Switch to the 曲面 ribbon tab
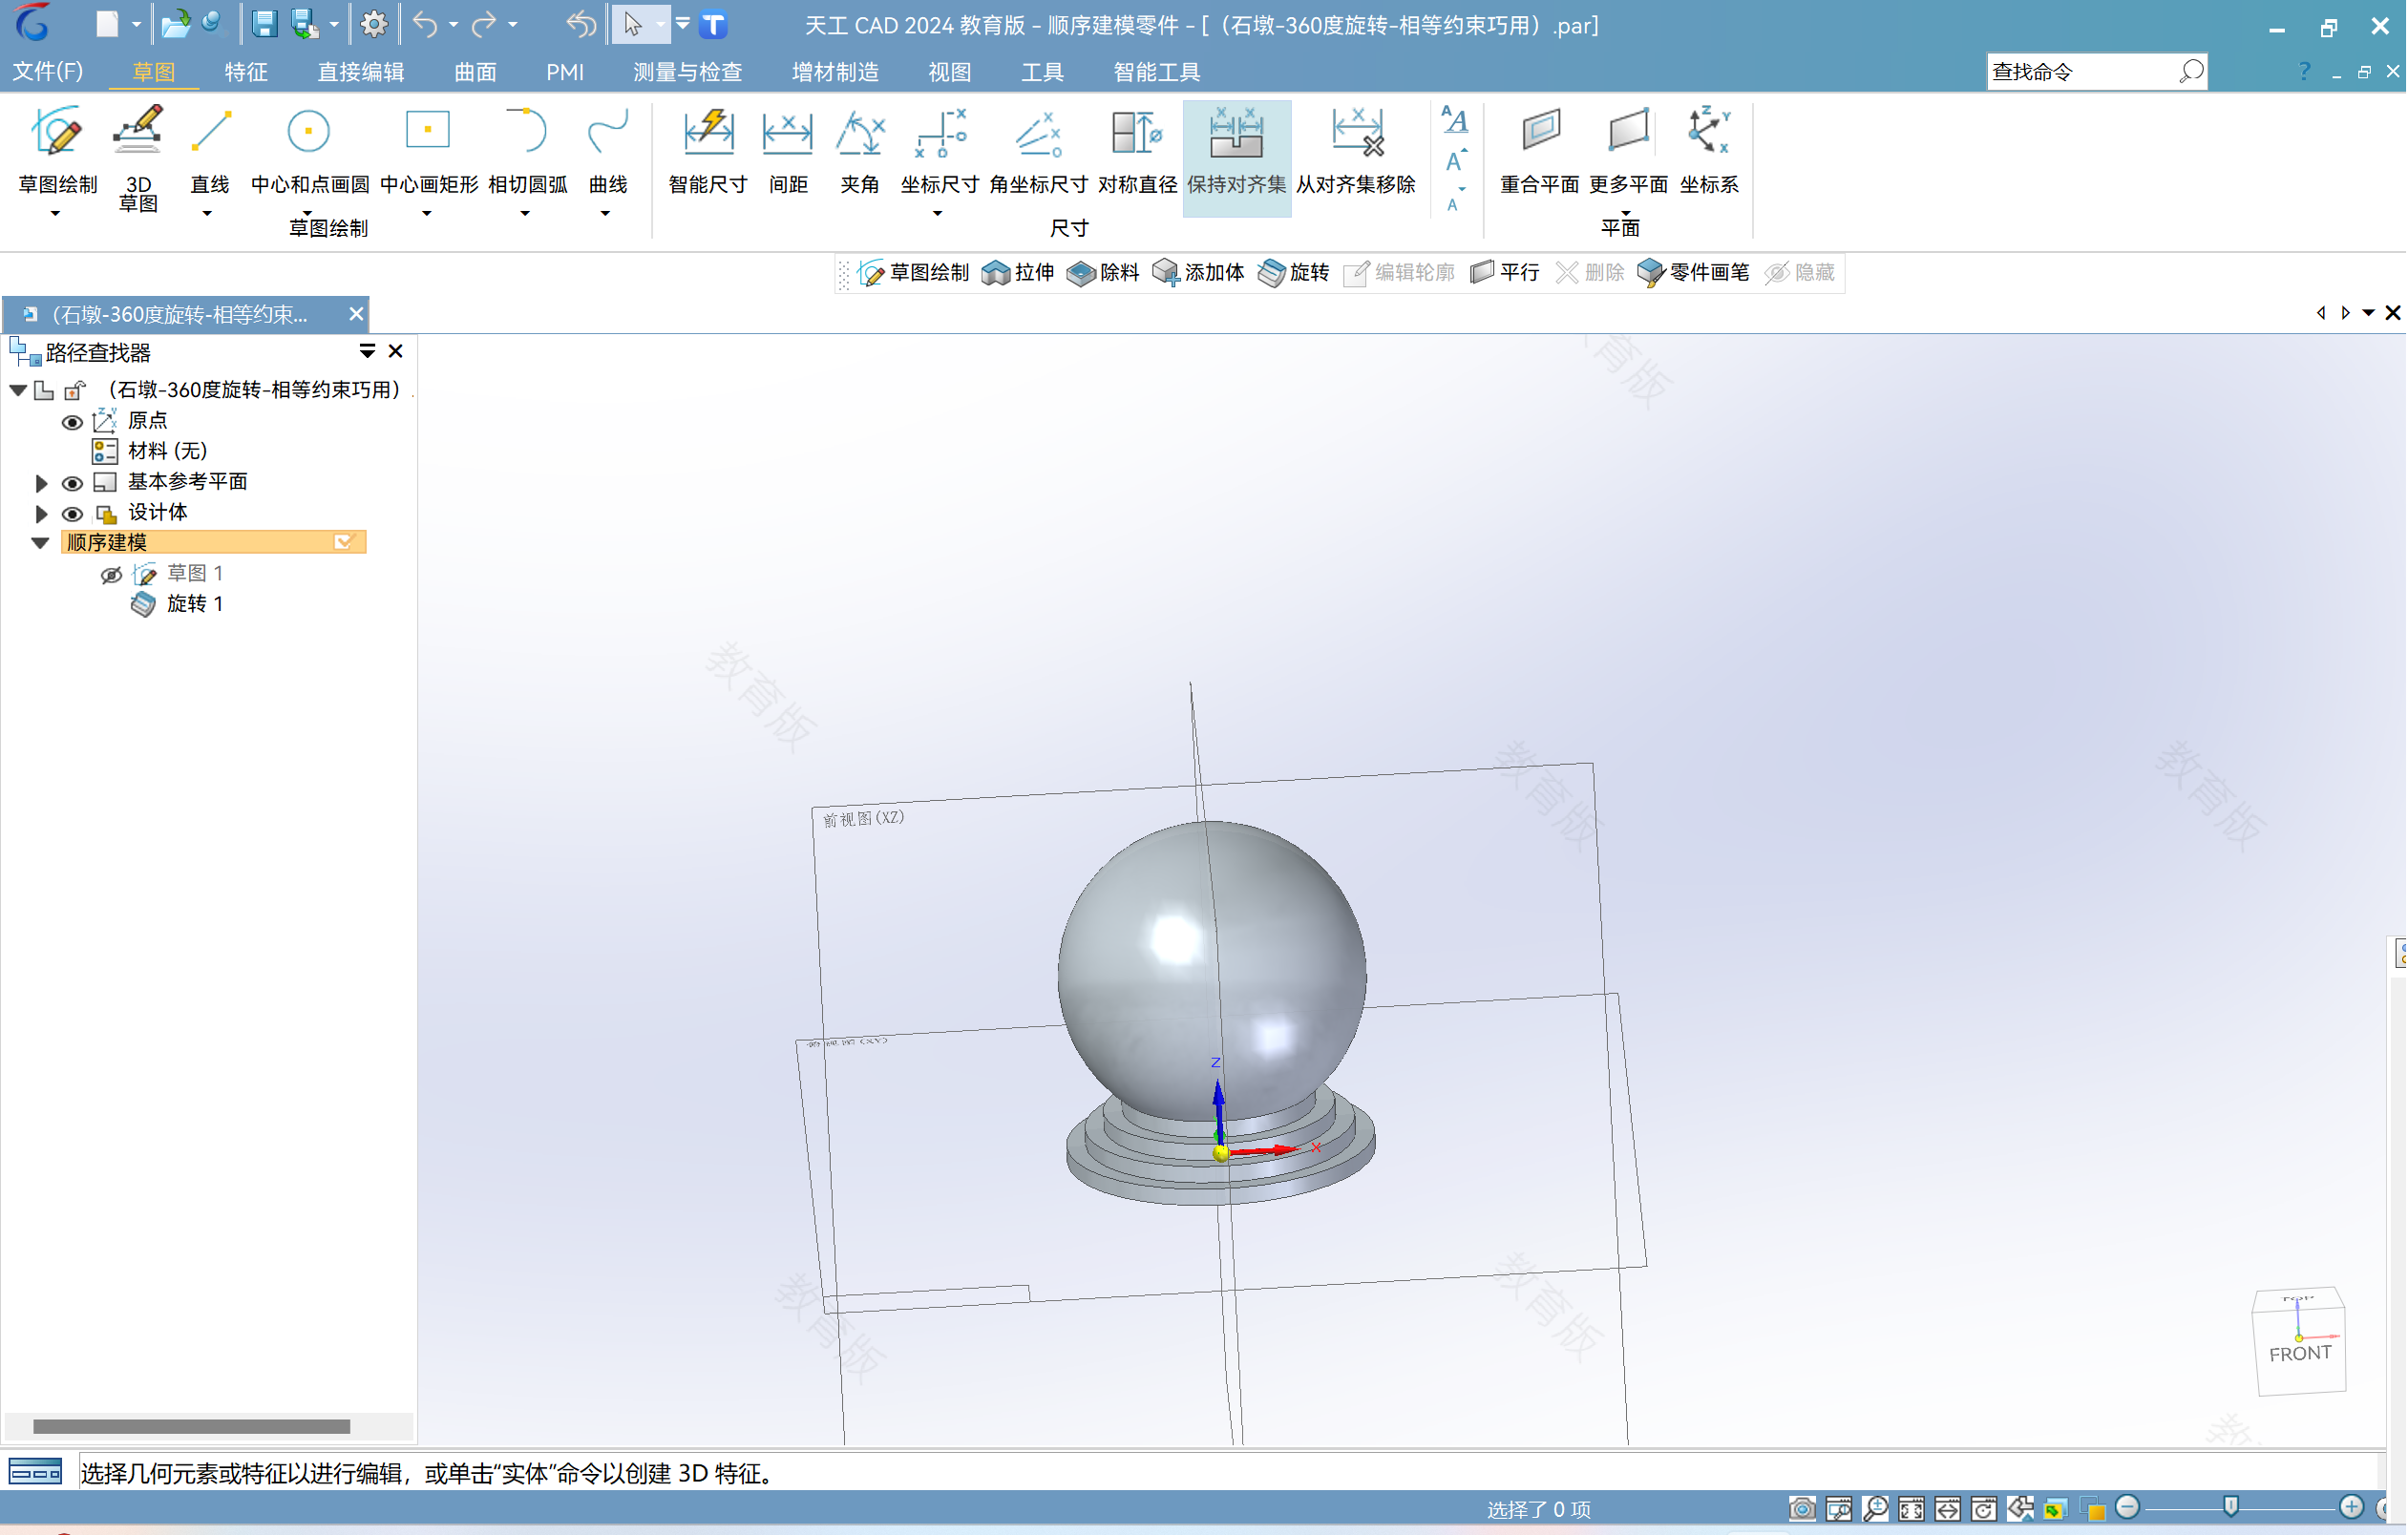The width and height of the screenshot is (2408, 1535). [475, 71]
